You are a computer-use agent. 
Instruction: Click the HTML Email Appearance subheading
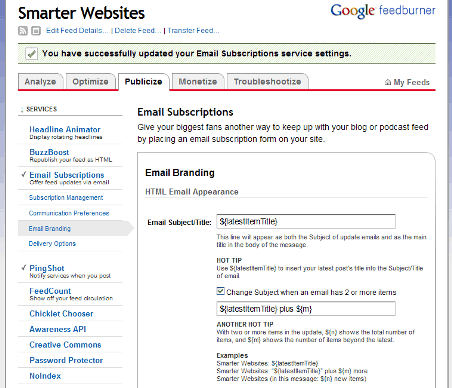click(192, 192)
